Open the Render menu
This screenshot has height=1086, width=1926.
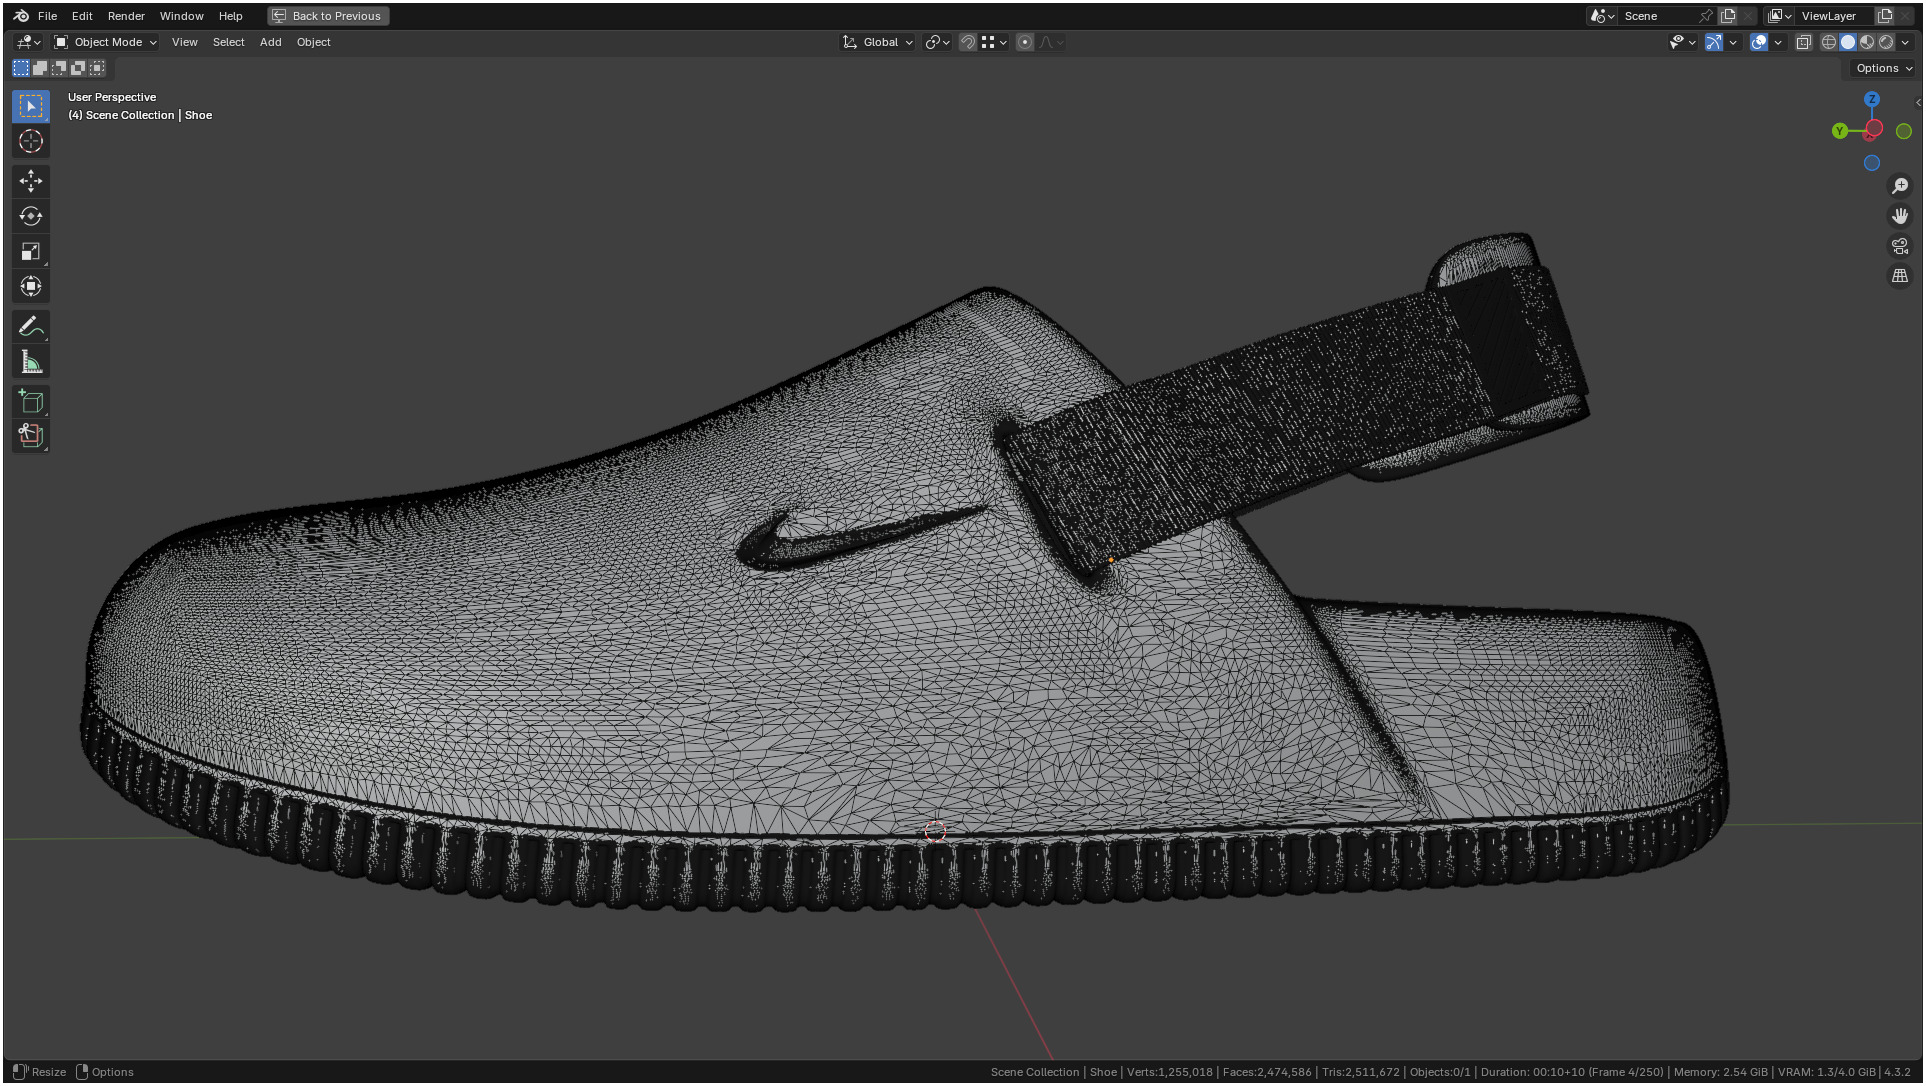coord(126,16)
